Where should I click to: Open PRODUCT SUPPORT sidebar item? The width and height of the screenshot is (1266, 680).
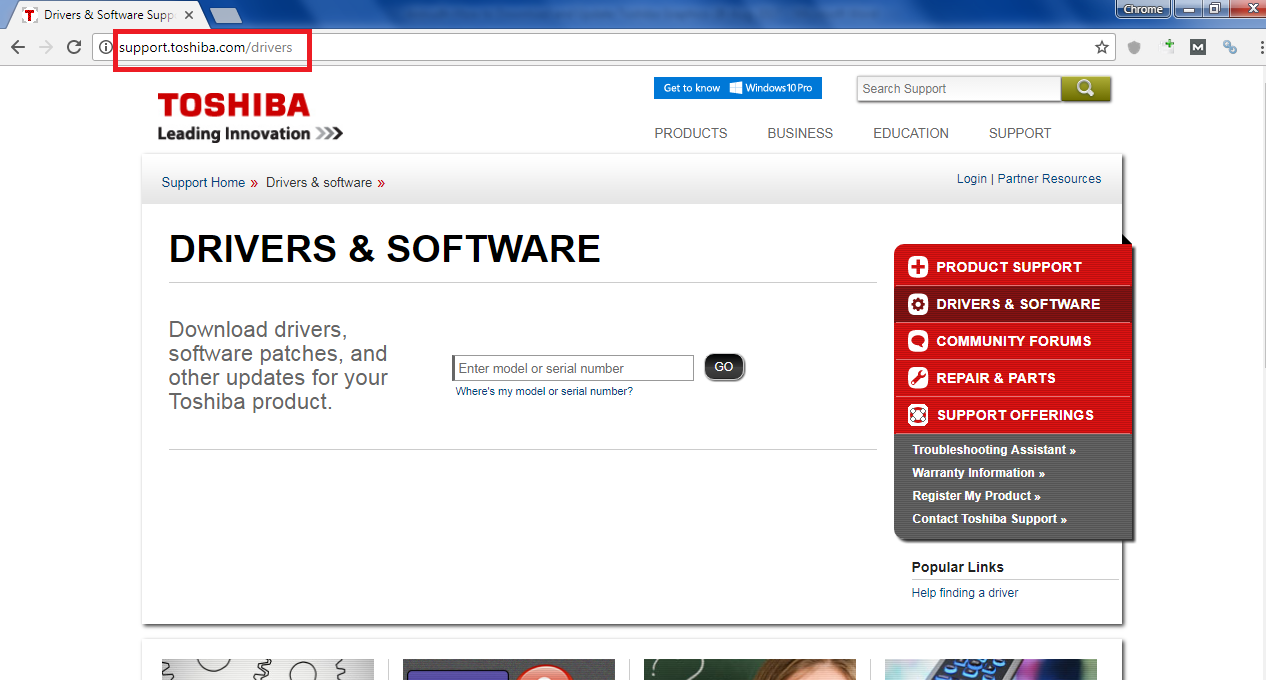coord(1013,267)
